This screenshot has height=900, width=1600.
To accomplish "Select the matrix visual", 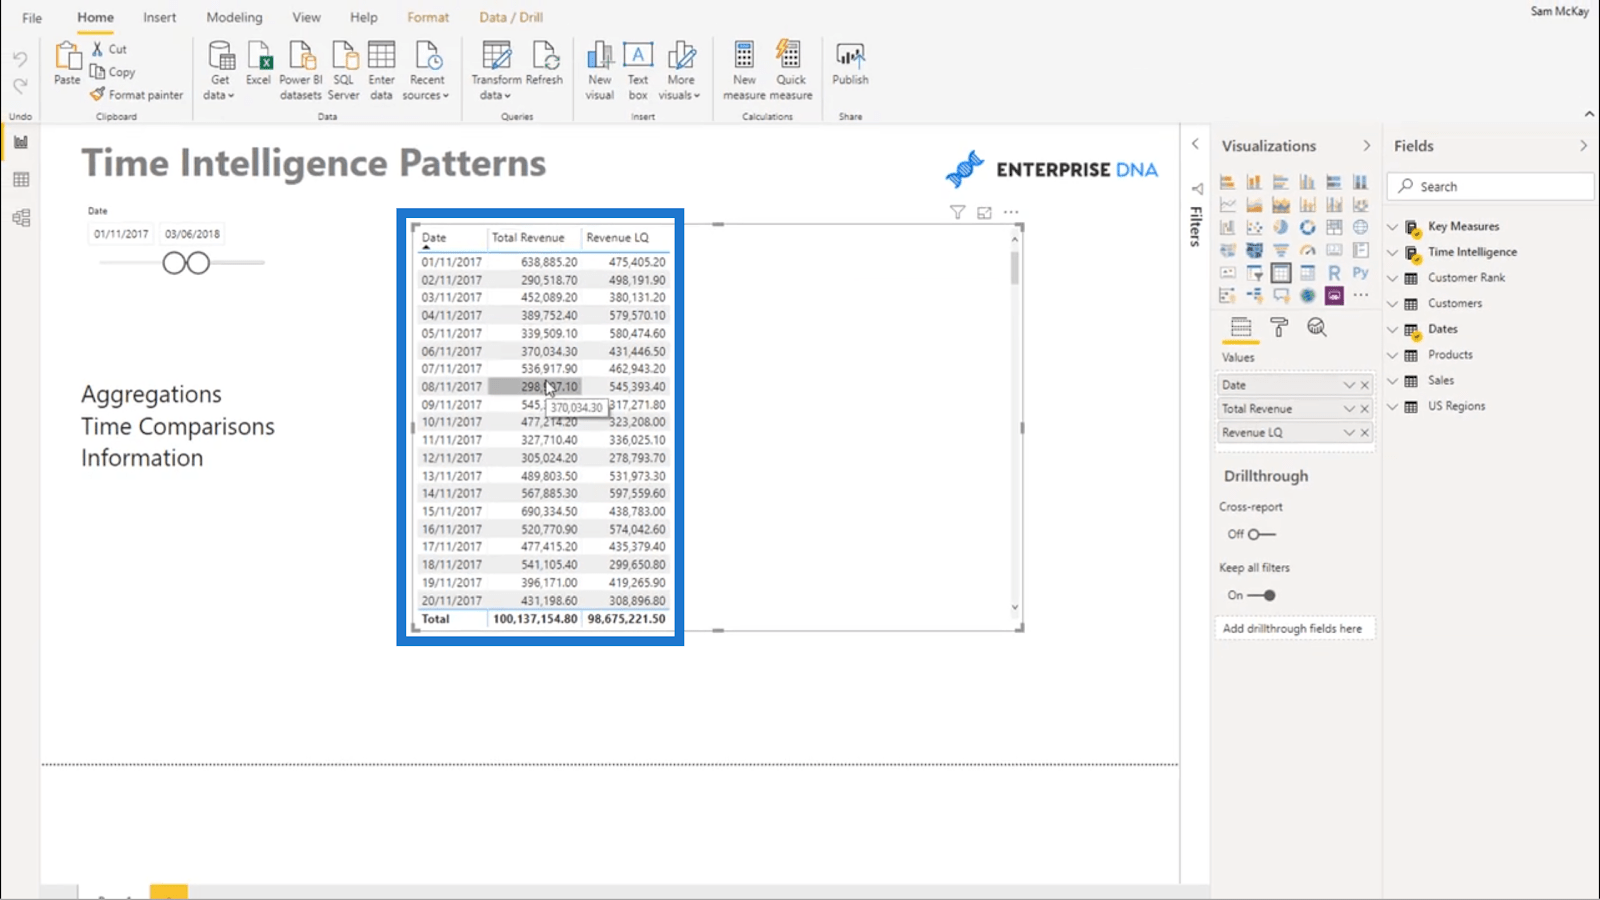I will (x=1307, y=273).
